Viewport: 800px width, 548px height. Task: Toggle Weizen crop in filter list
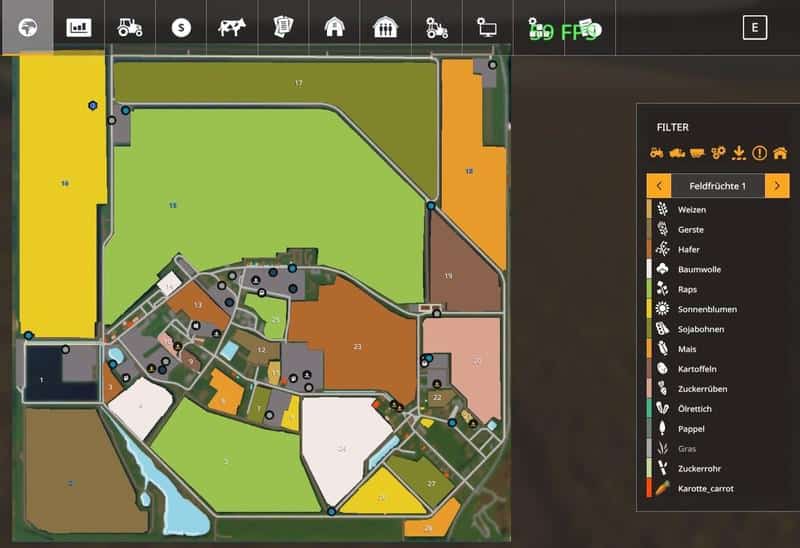[x=698, y=210]
